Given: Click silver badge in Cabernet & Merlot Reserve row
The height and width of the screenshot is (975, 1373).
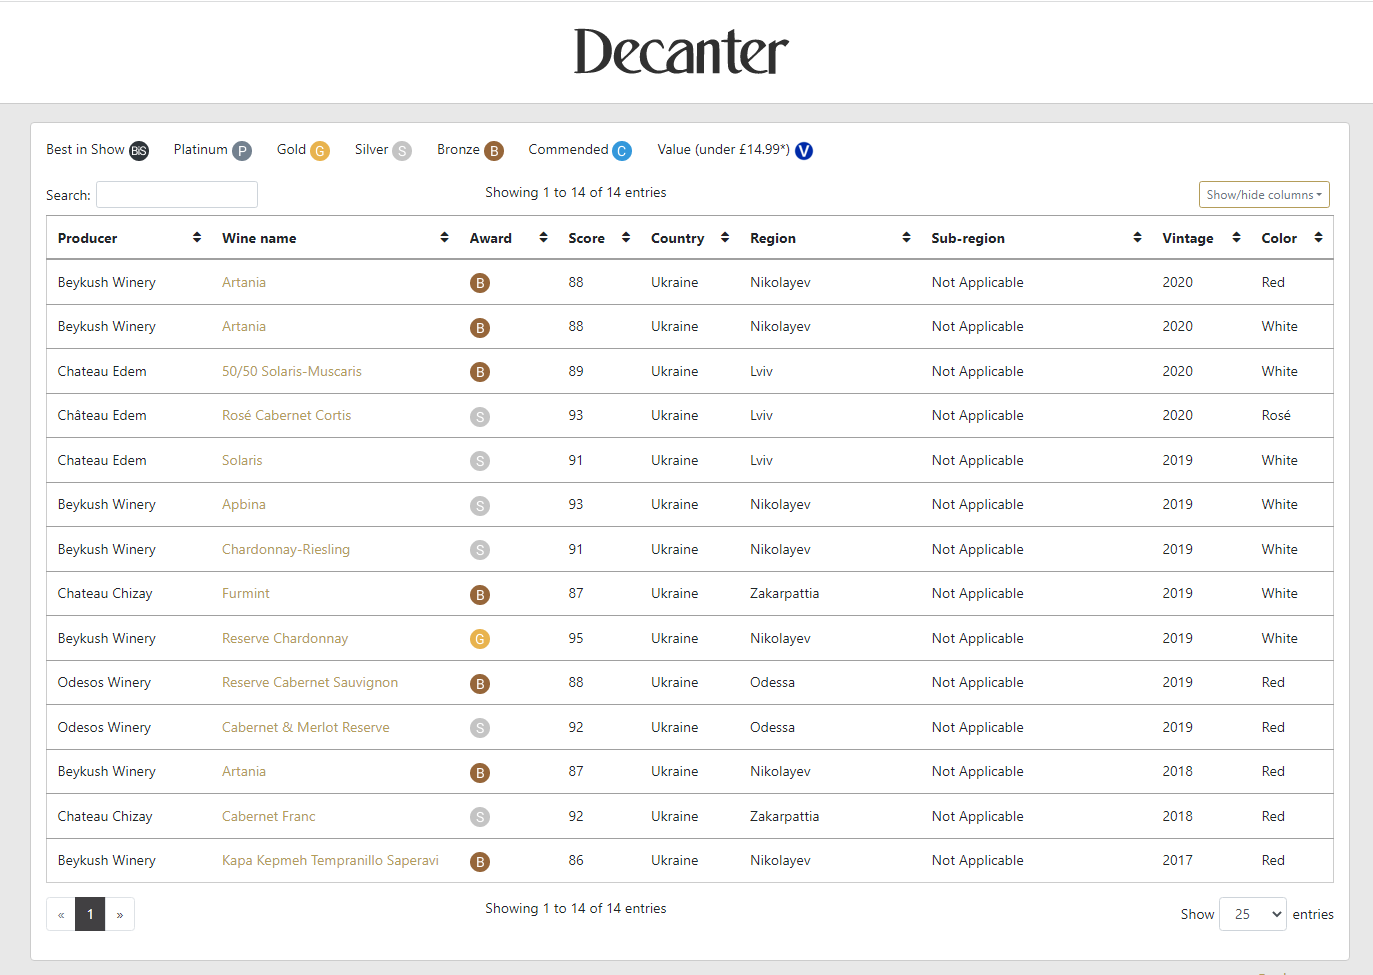Looking at the screenshot, I should tap(480, 728).
